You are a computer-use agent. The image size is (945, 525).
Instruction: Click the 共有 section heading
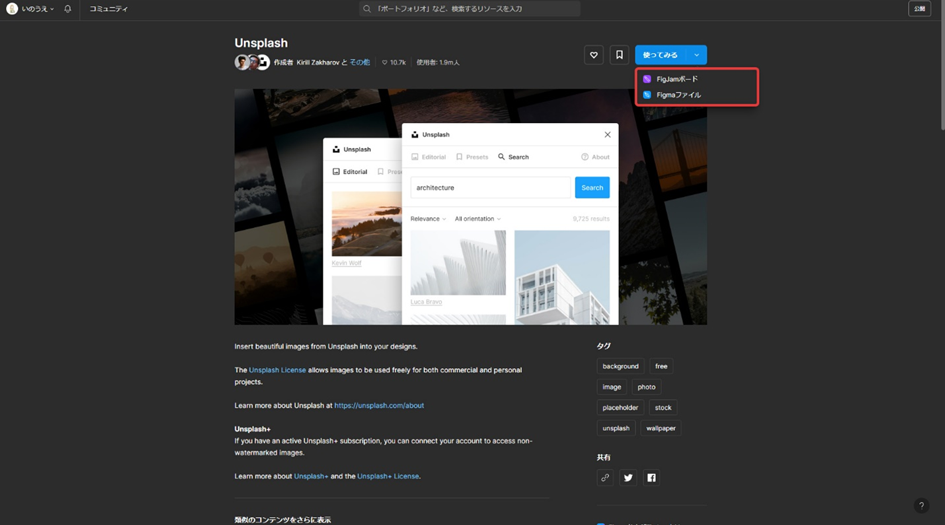pyautogui.click(x=603, y=457)
